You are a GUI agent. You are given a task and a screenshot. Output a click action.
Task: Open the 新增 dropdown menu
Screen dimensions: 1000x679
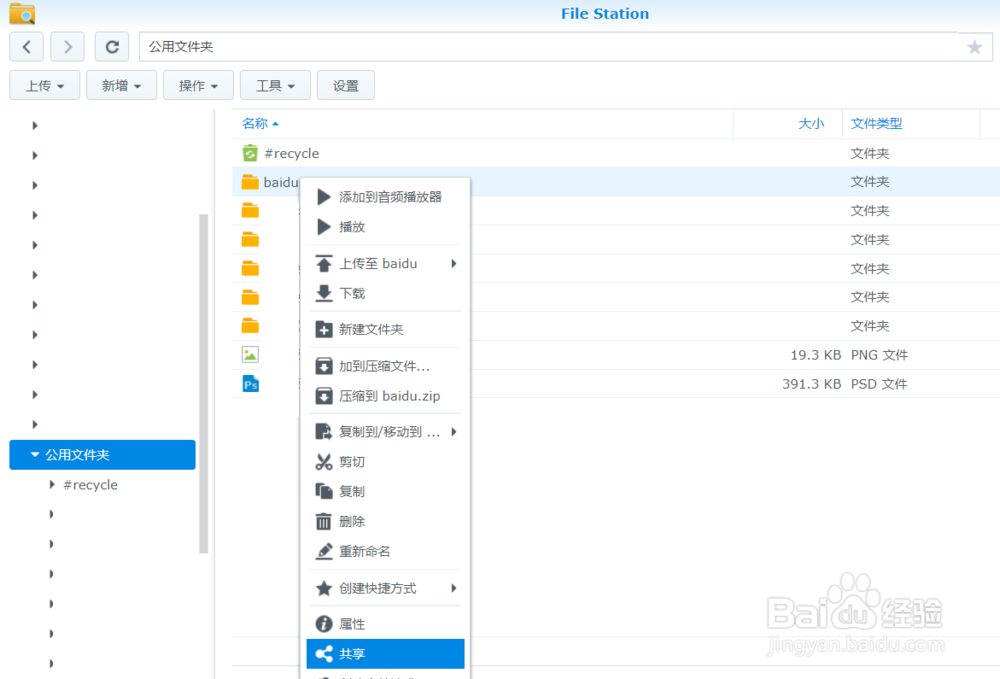coord(121,85)
